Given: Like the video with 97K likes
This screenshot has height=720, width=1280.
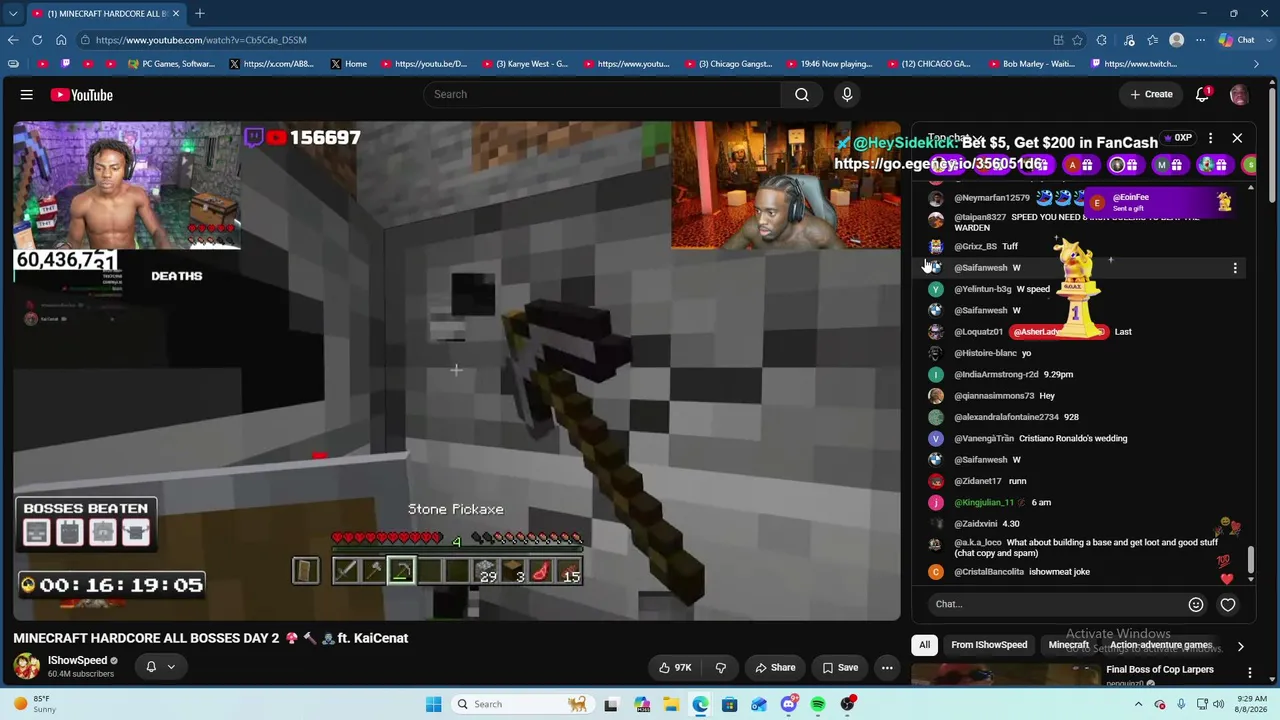Looking at the screenshot, I should [x=674, y=667].
